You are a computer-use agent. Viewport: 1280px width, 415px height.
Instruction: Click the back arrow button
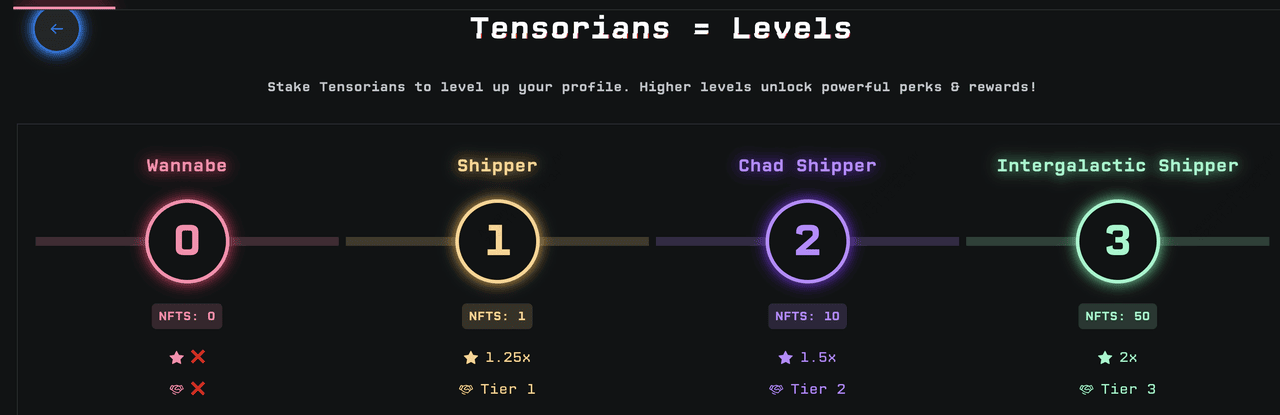click(x=57, y=29)
